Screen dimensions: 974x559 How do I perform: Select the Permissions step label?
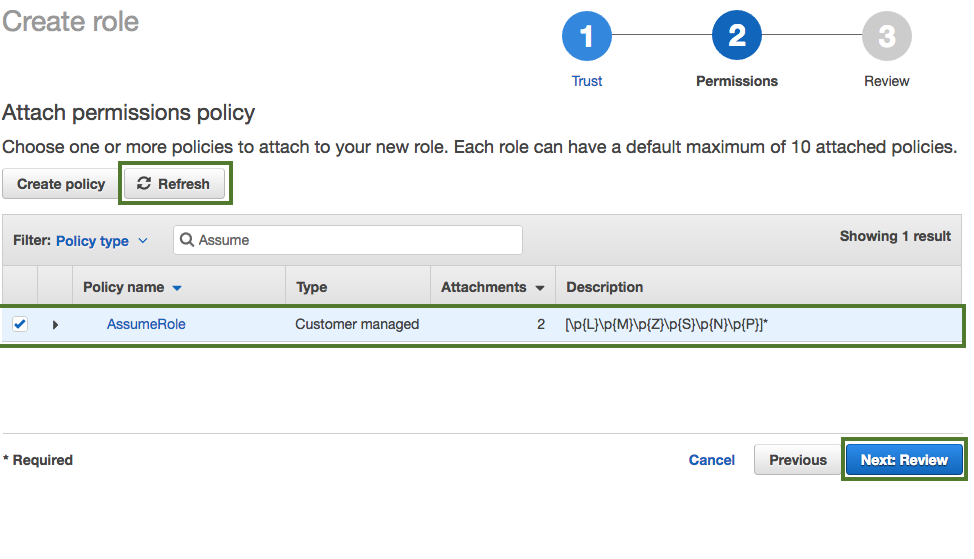[736, 81]
